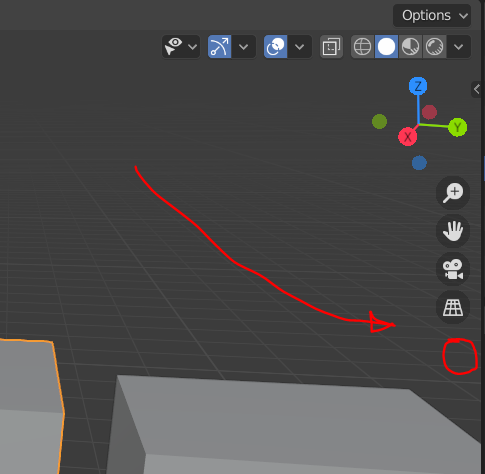Expand the selectability and visibility dropdown arrow

193,47
